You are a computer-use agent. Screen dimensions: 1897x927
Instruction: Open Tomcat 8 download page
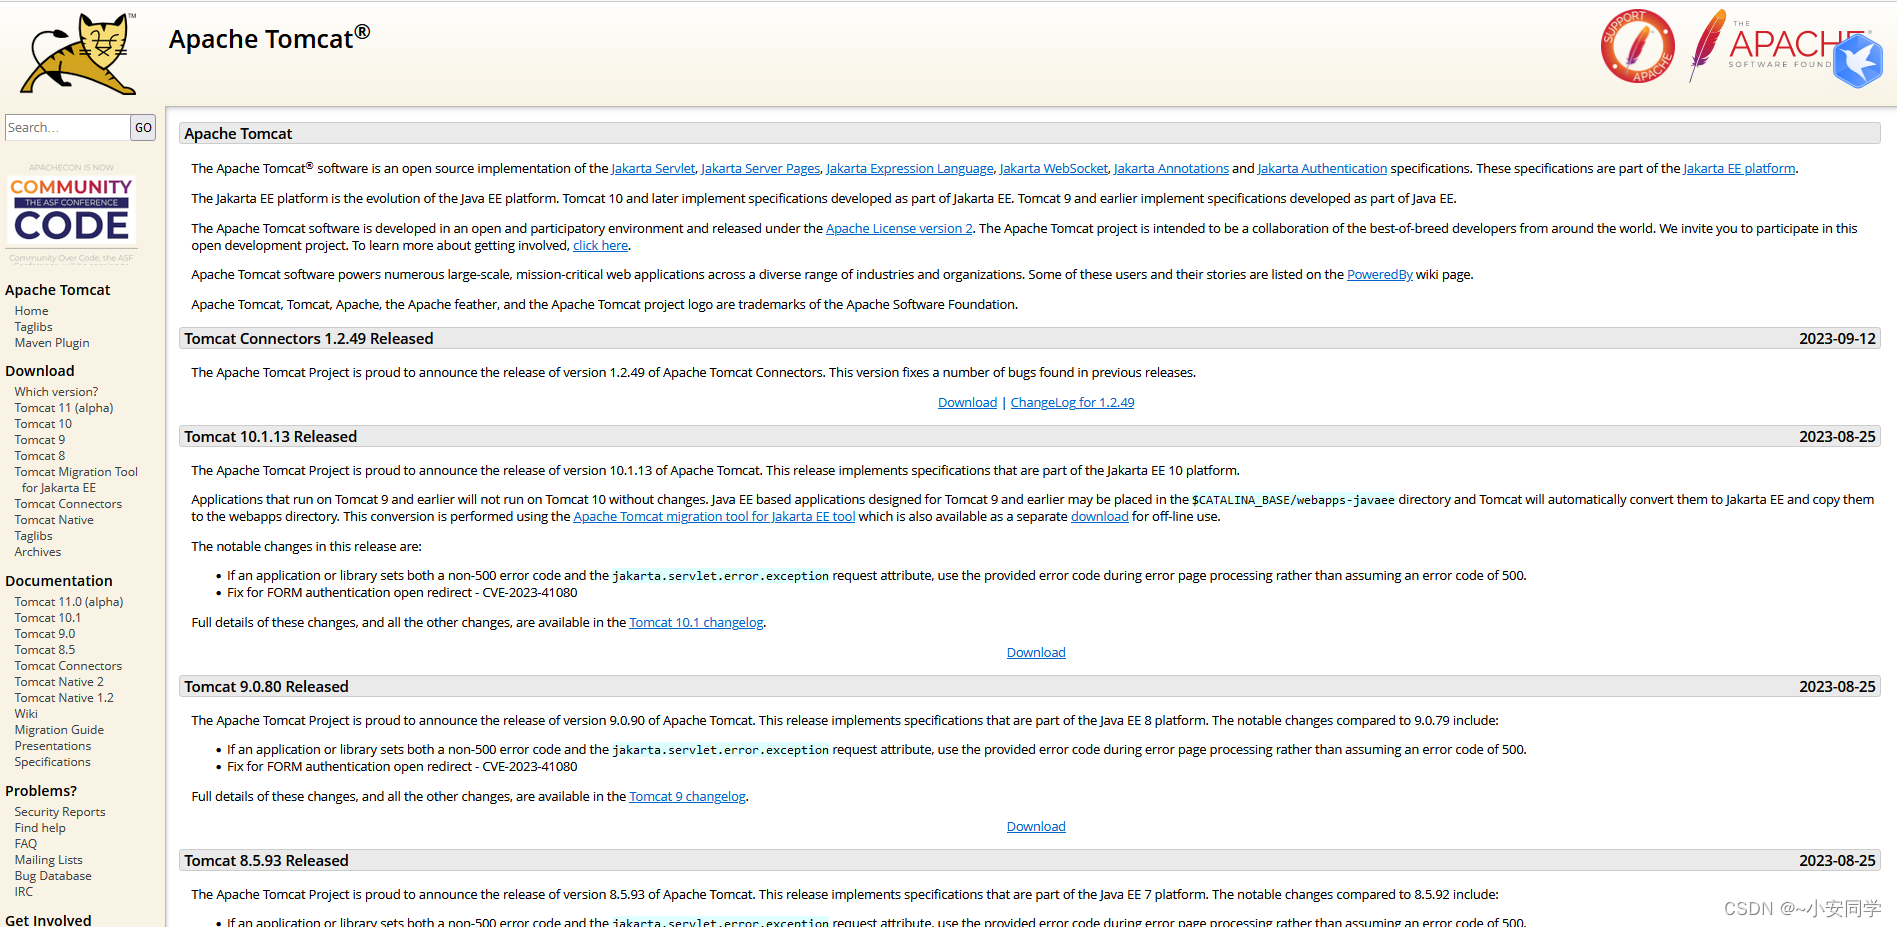click(x=40, y=456)
